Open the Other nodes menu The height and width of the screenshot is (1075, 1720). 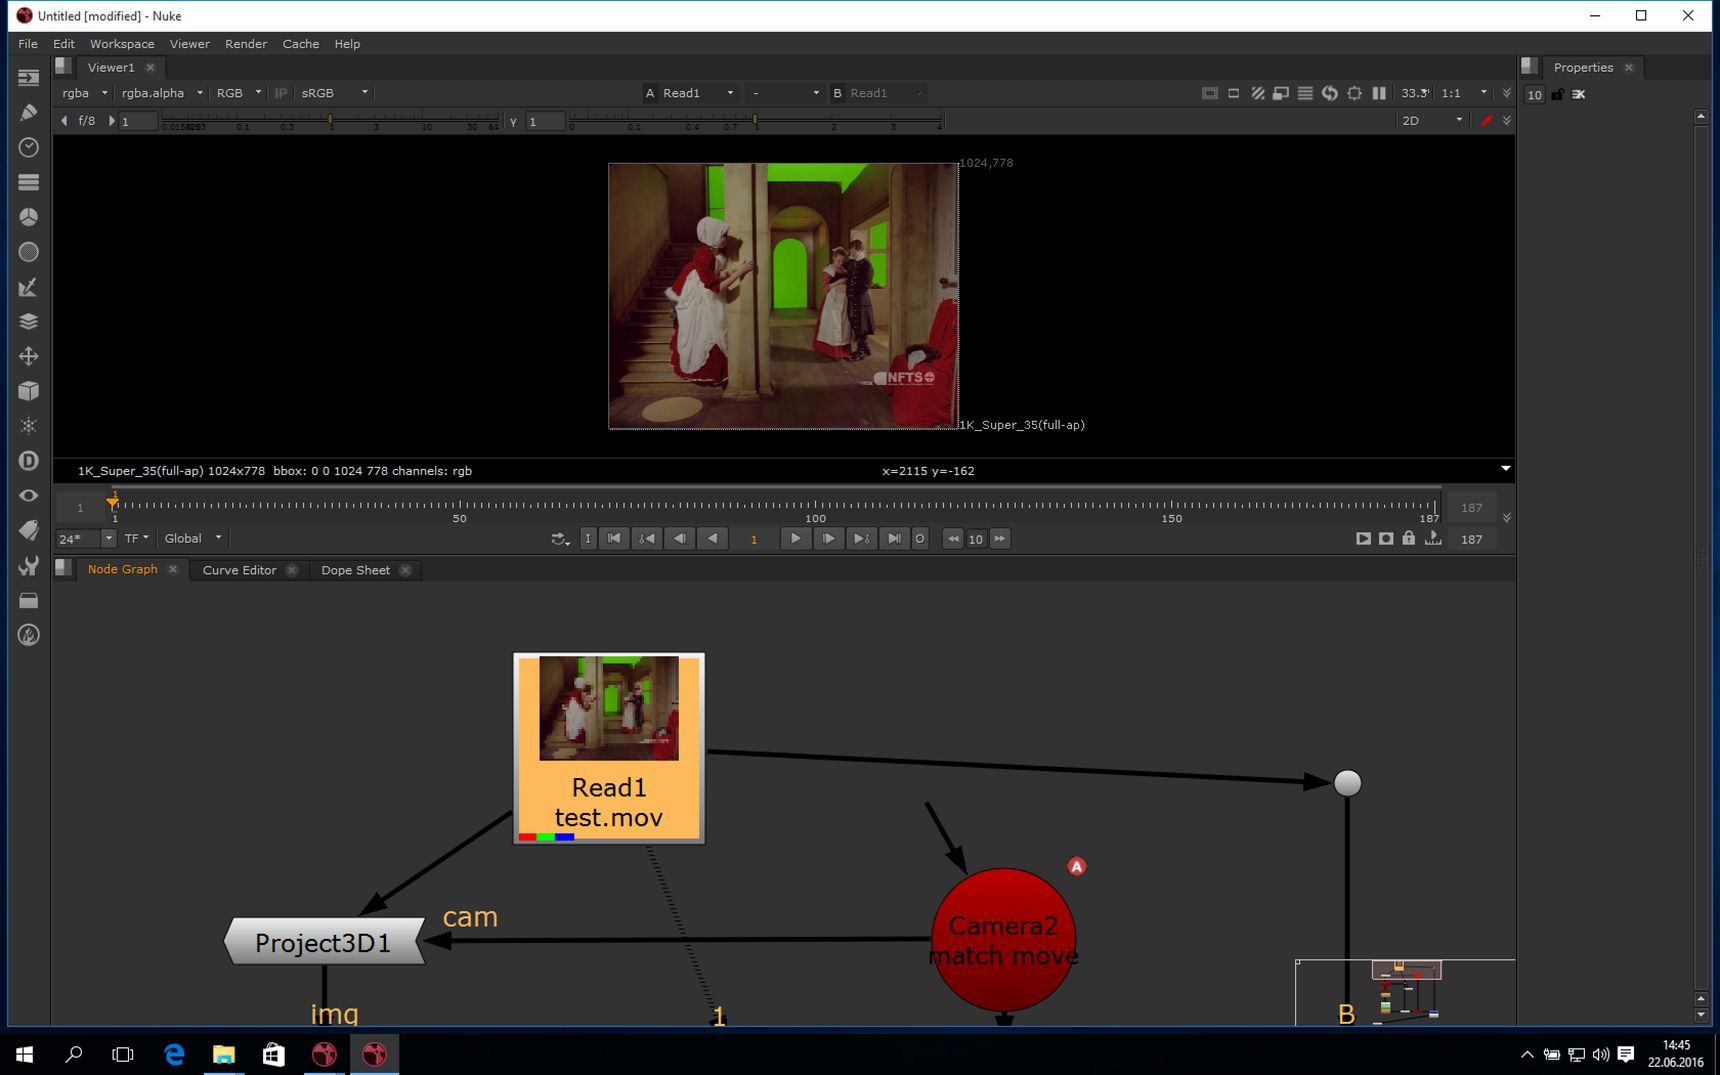28,600
